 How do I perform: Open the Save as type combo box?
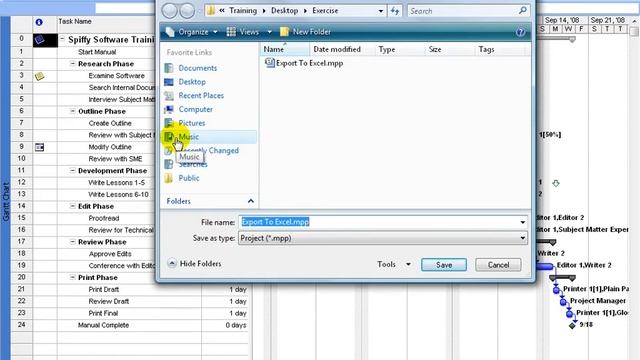382,238
